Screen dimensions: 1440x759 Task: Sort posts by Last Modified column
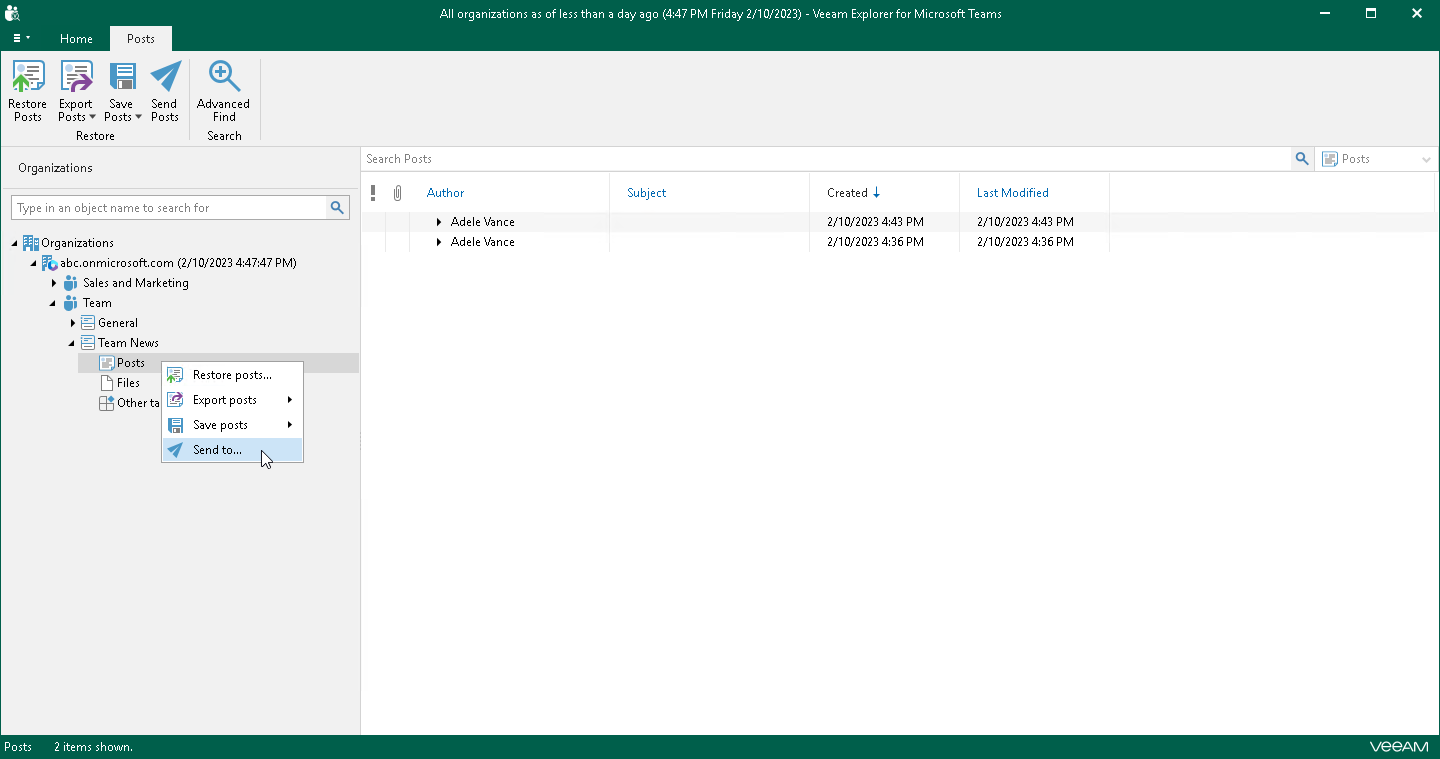(x=1012, y=193)
